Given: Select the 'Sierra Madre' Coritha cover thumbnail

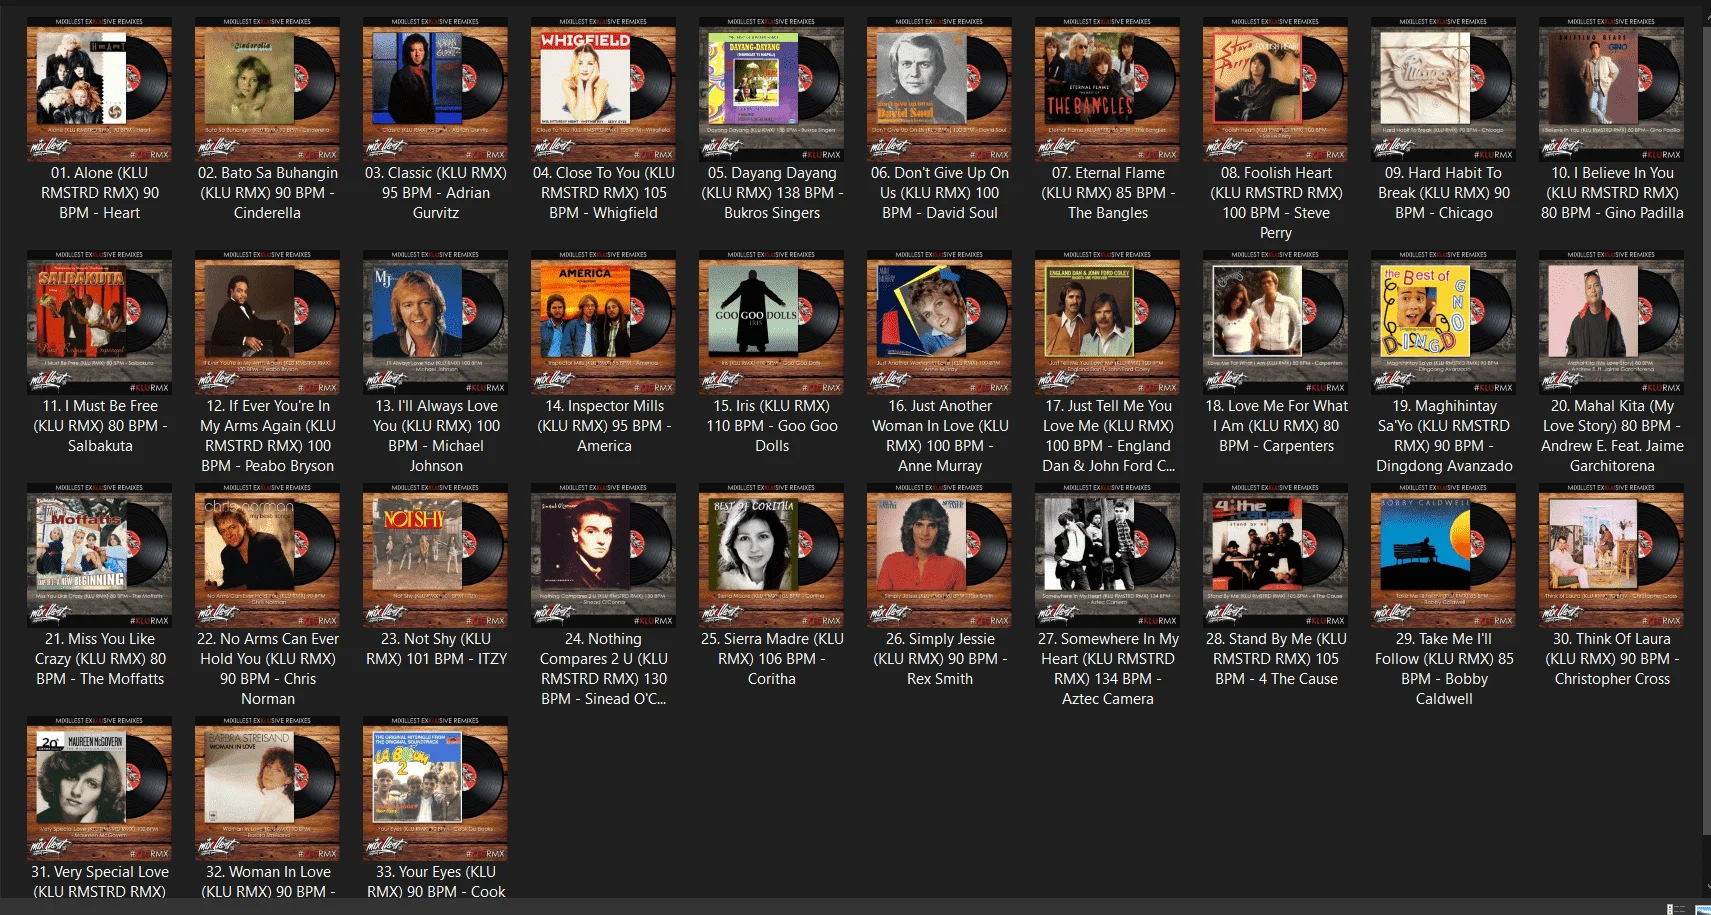Looking at the screenshot, I should click(772, 555).
